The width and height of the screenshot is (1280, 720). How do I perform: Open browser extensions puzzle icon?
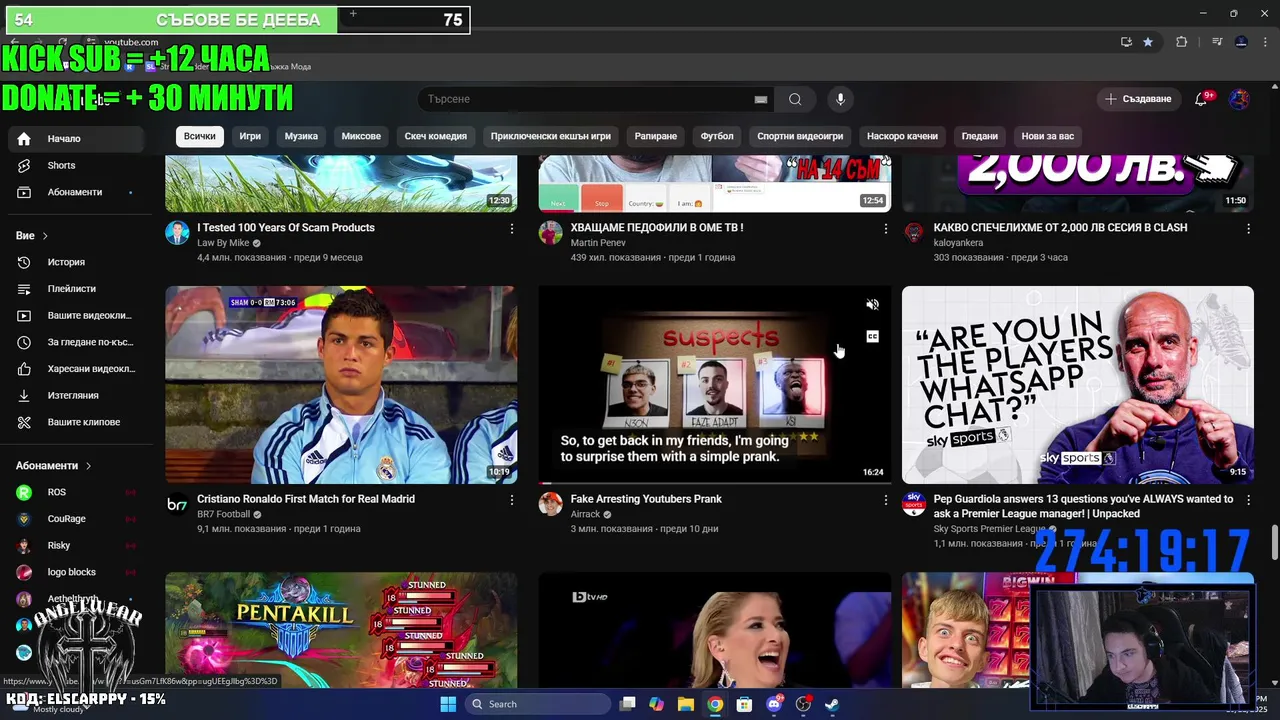point(1182,42)
